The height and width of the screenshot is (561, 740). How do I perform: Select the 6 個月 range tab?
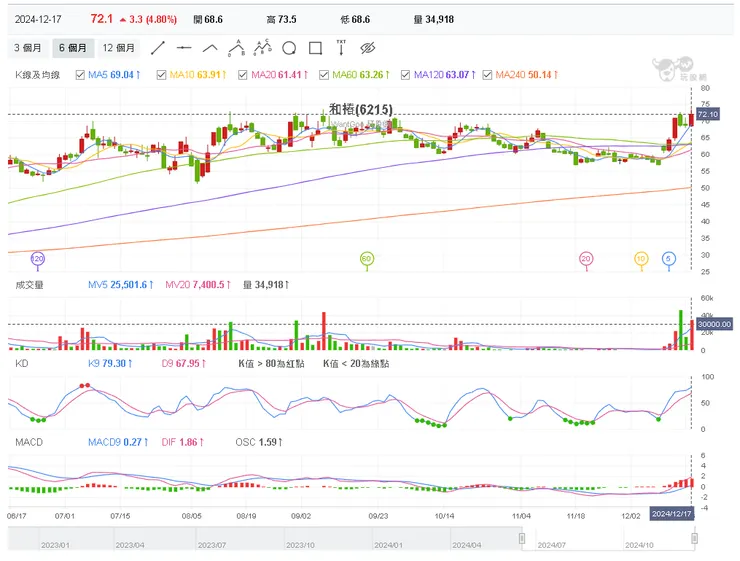coord(72,48)
